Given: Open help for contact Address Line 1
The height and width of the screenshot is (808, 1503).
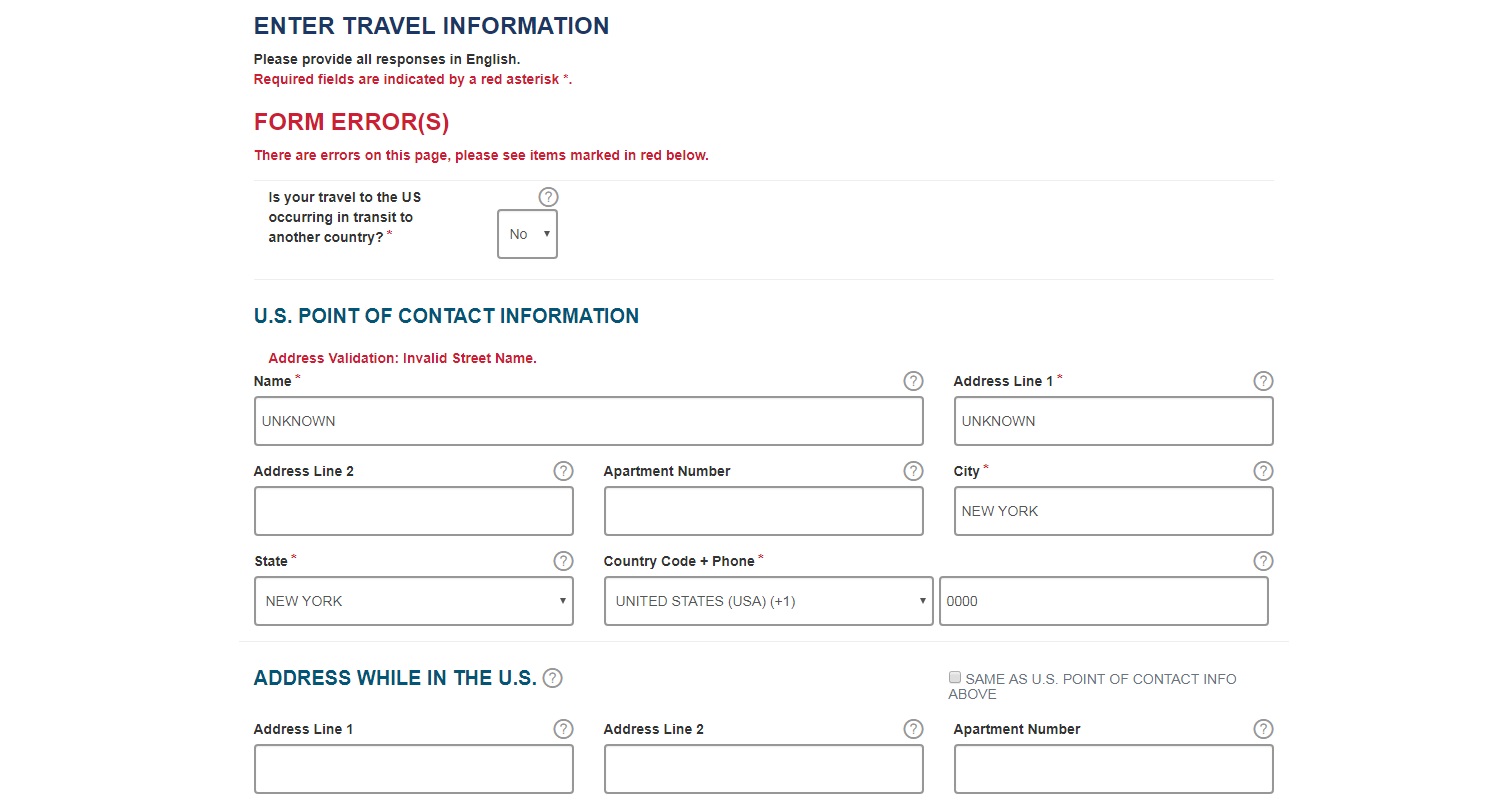Looking at the screenshot, I should (1263, 381).
